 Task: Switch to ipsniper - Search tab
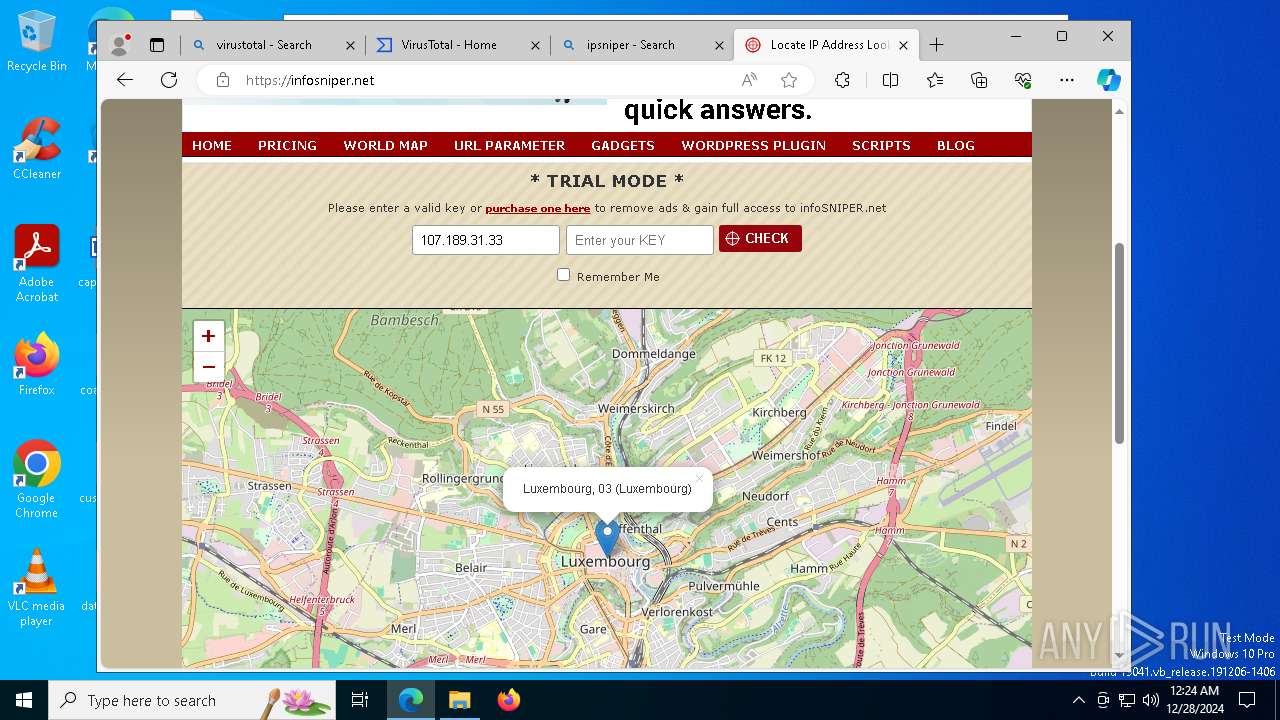pos(631,45)
